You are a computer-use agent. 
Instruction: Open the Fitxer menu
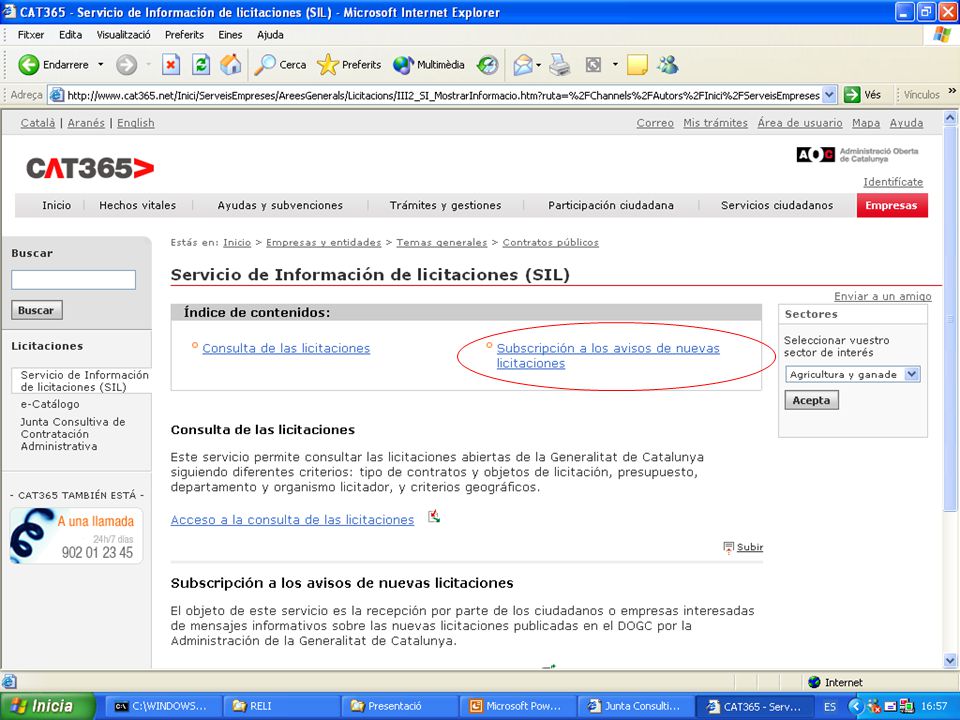click(x=31, y=35)
